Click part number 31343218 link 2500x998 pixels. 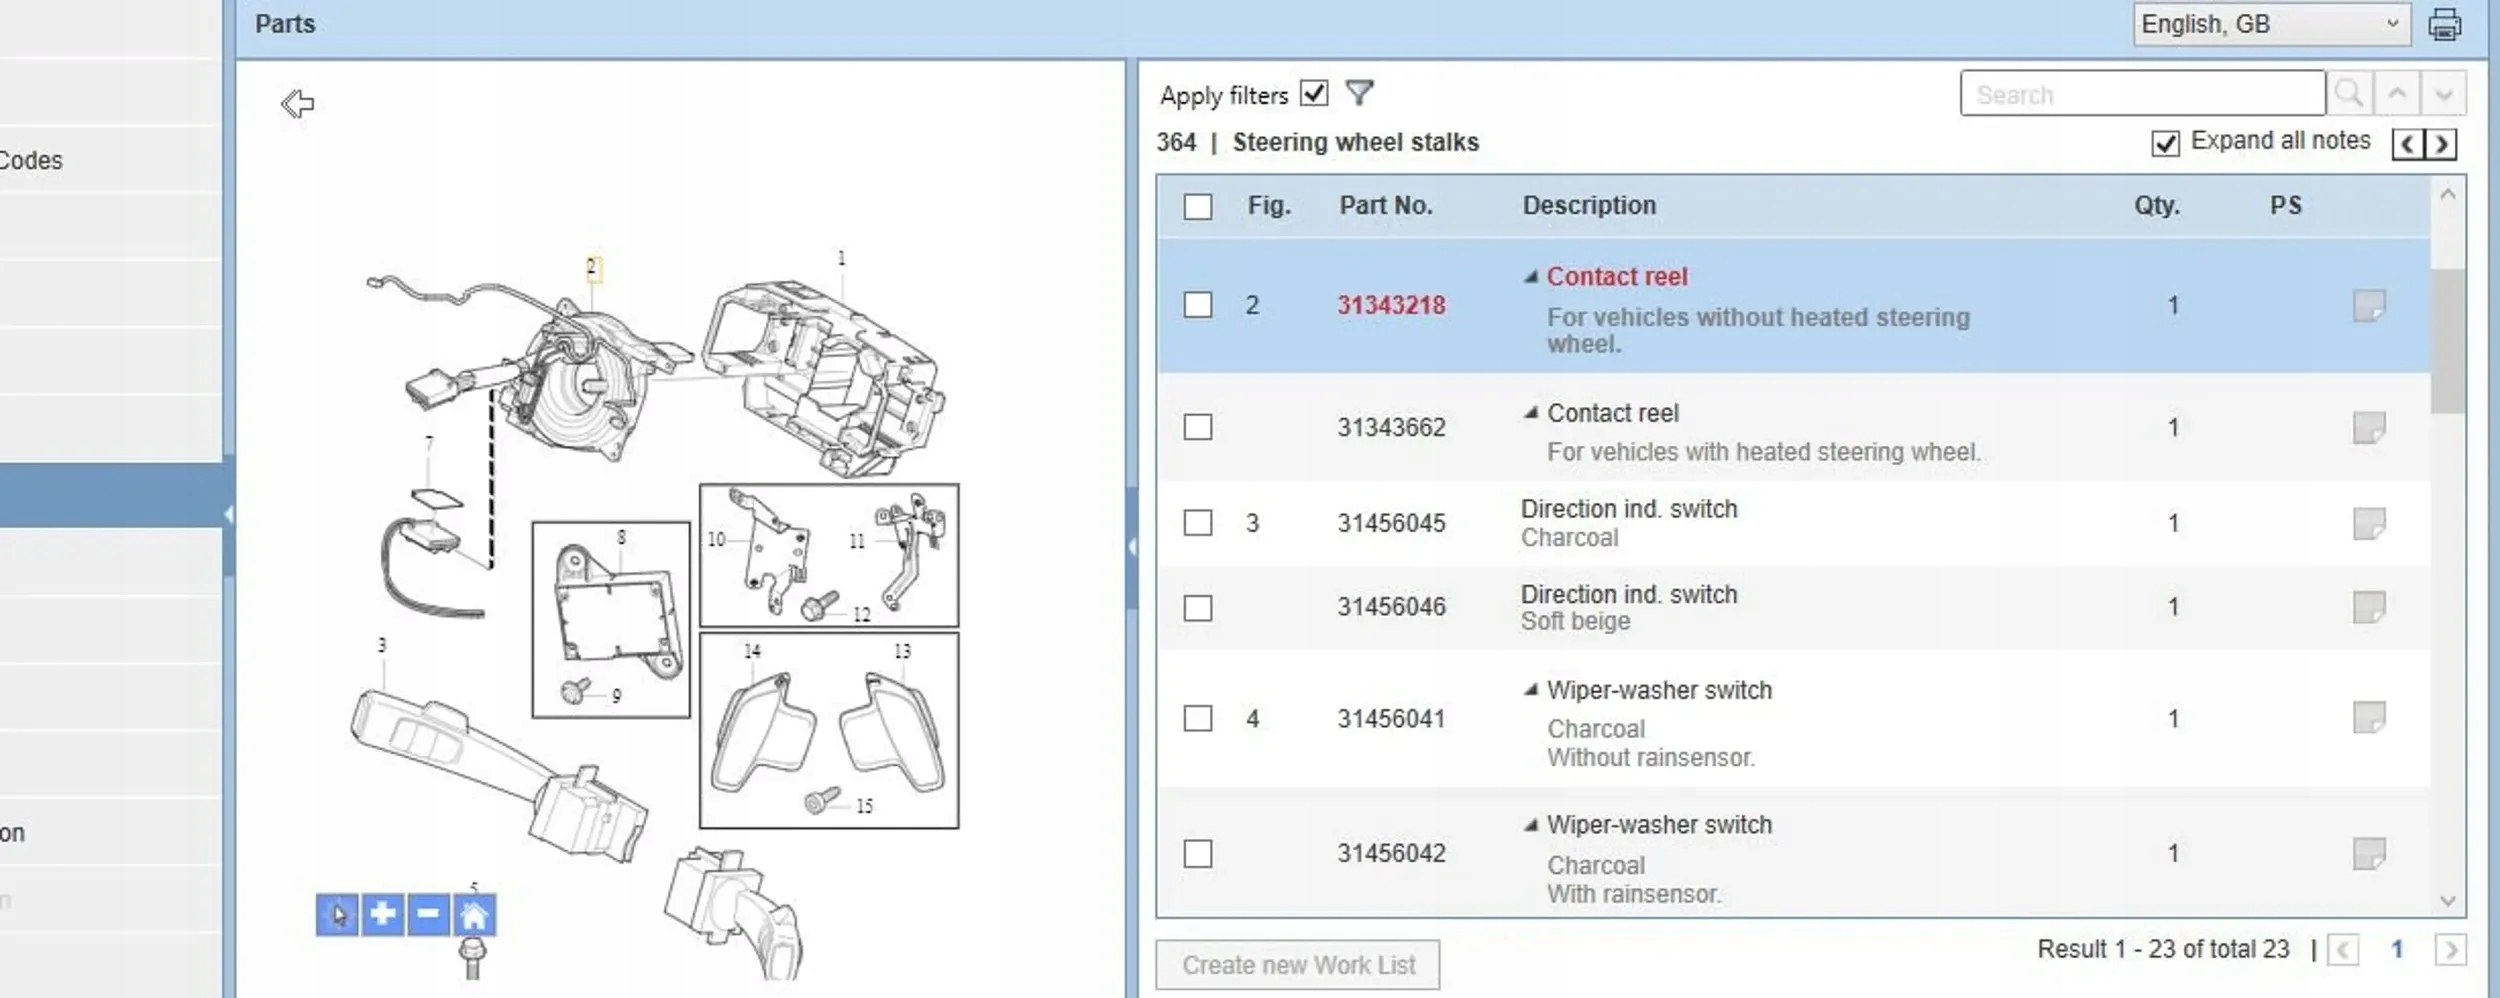1391,305
